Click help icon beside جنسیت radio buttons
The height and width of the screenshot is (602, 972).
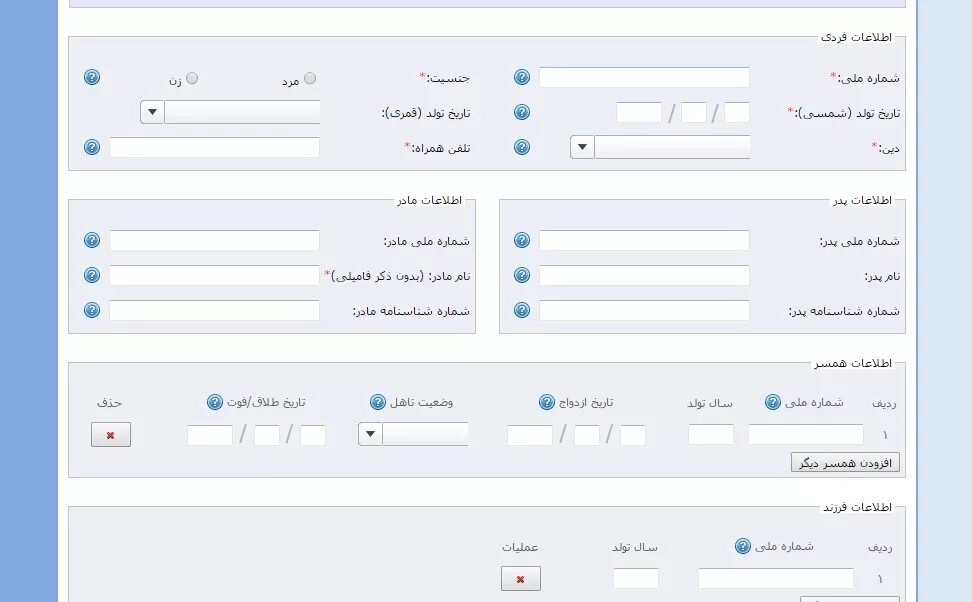coord(92,77)
